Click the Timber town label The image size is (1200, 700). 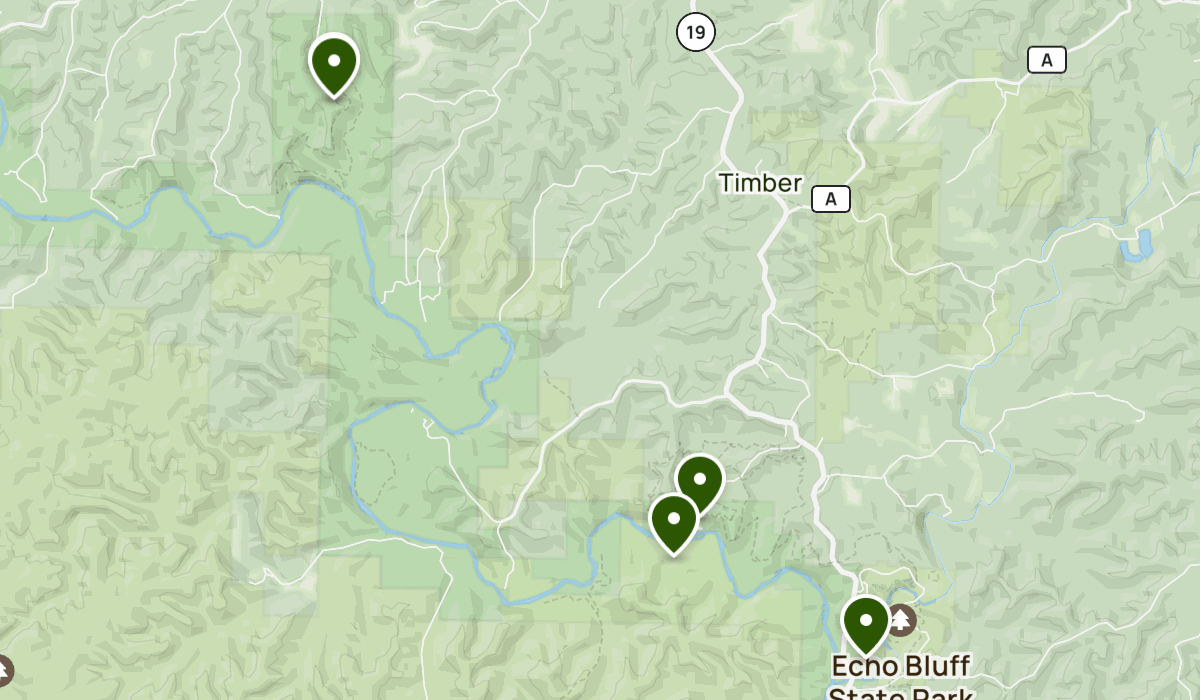click(x=760, y=183)
